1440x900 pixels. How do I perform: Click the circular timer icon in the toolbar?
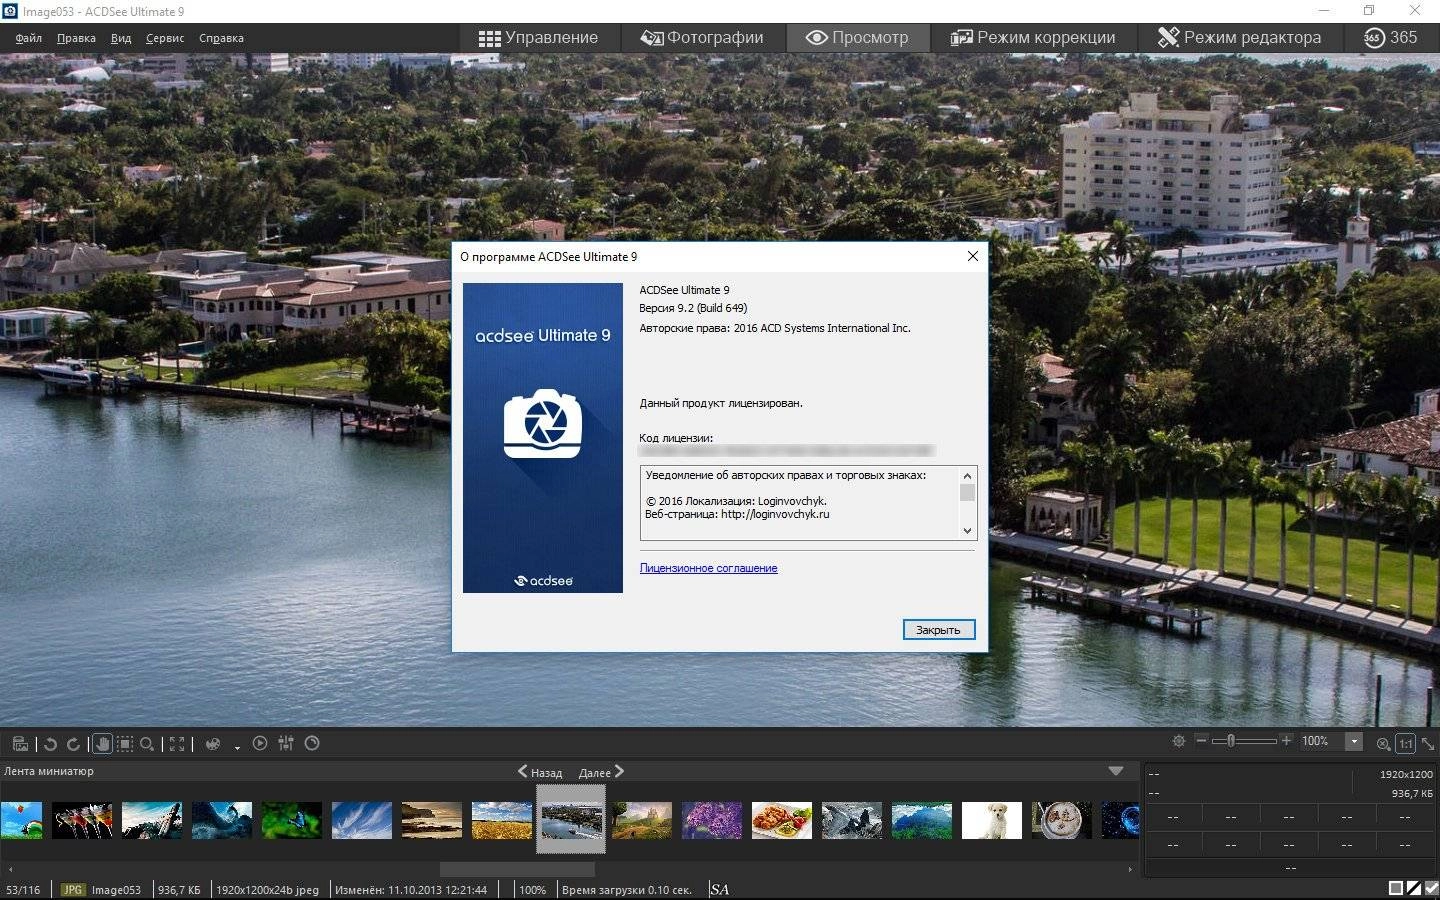pyautogui.click(x=312, y=743)
